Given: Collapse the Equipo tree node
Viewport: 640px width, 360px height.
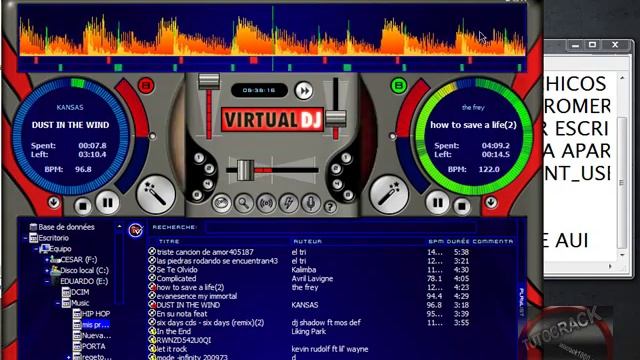Looking at the screenshot, I should click(x=36, y=249).
